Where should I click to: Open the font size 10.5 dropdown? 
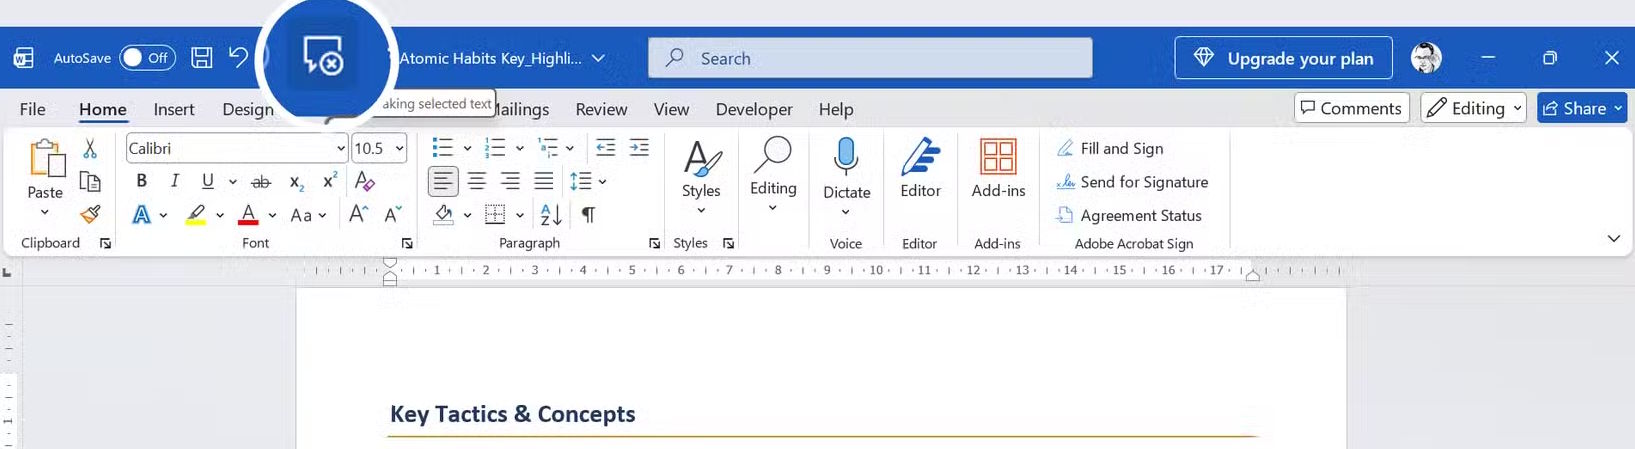click(x=399, y=148)
